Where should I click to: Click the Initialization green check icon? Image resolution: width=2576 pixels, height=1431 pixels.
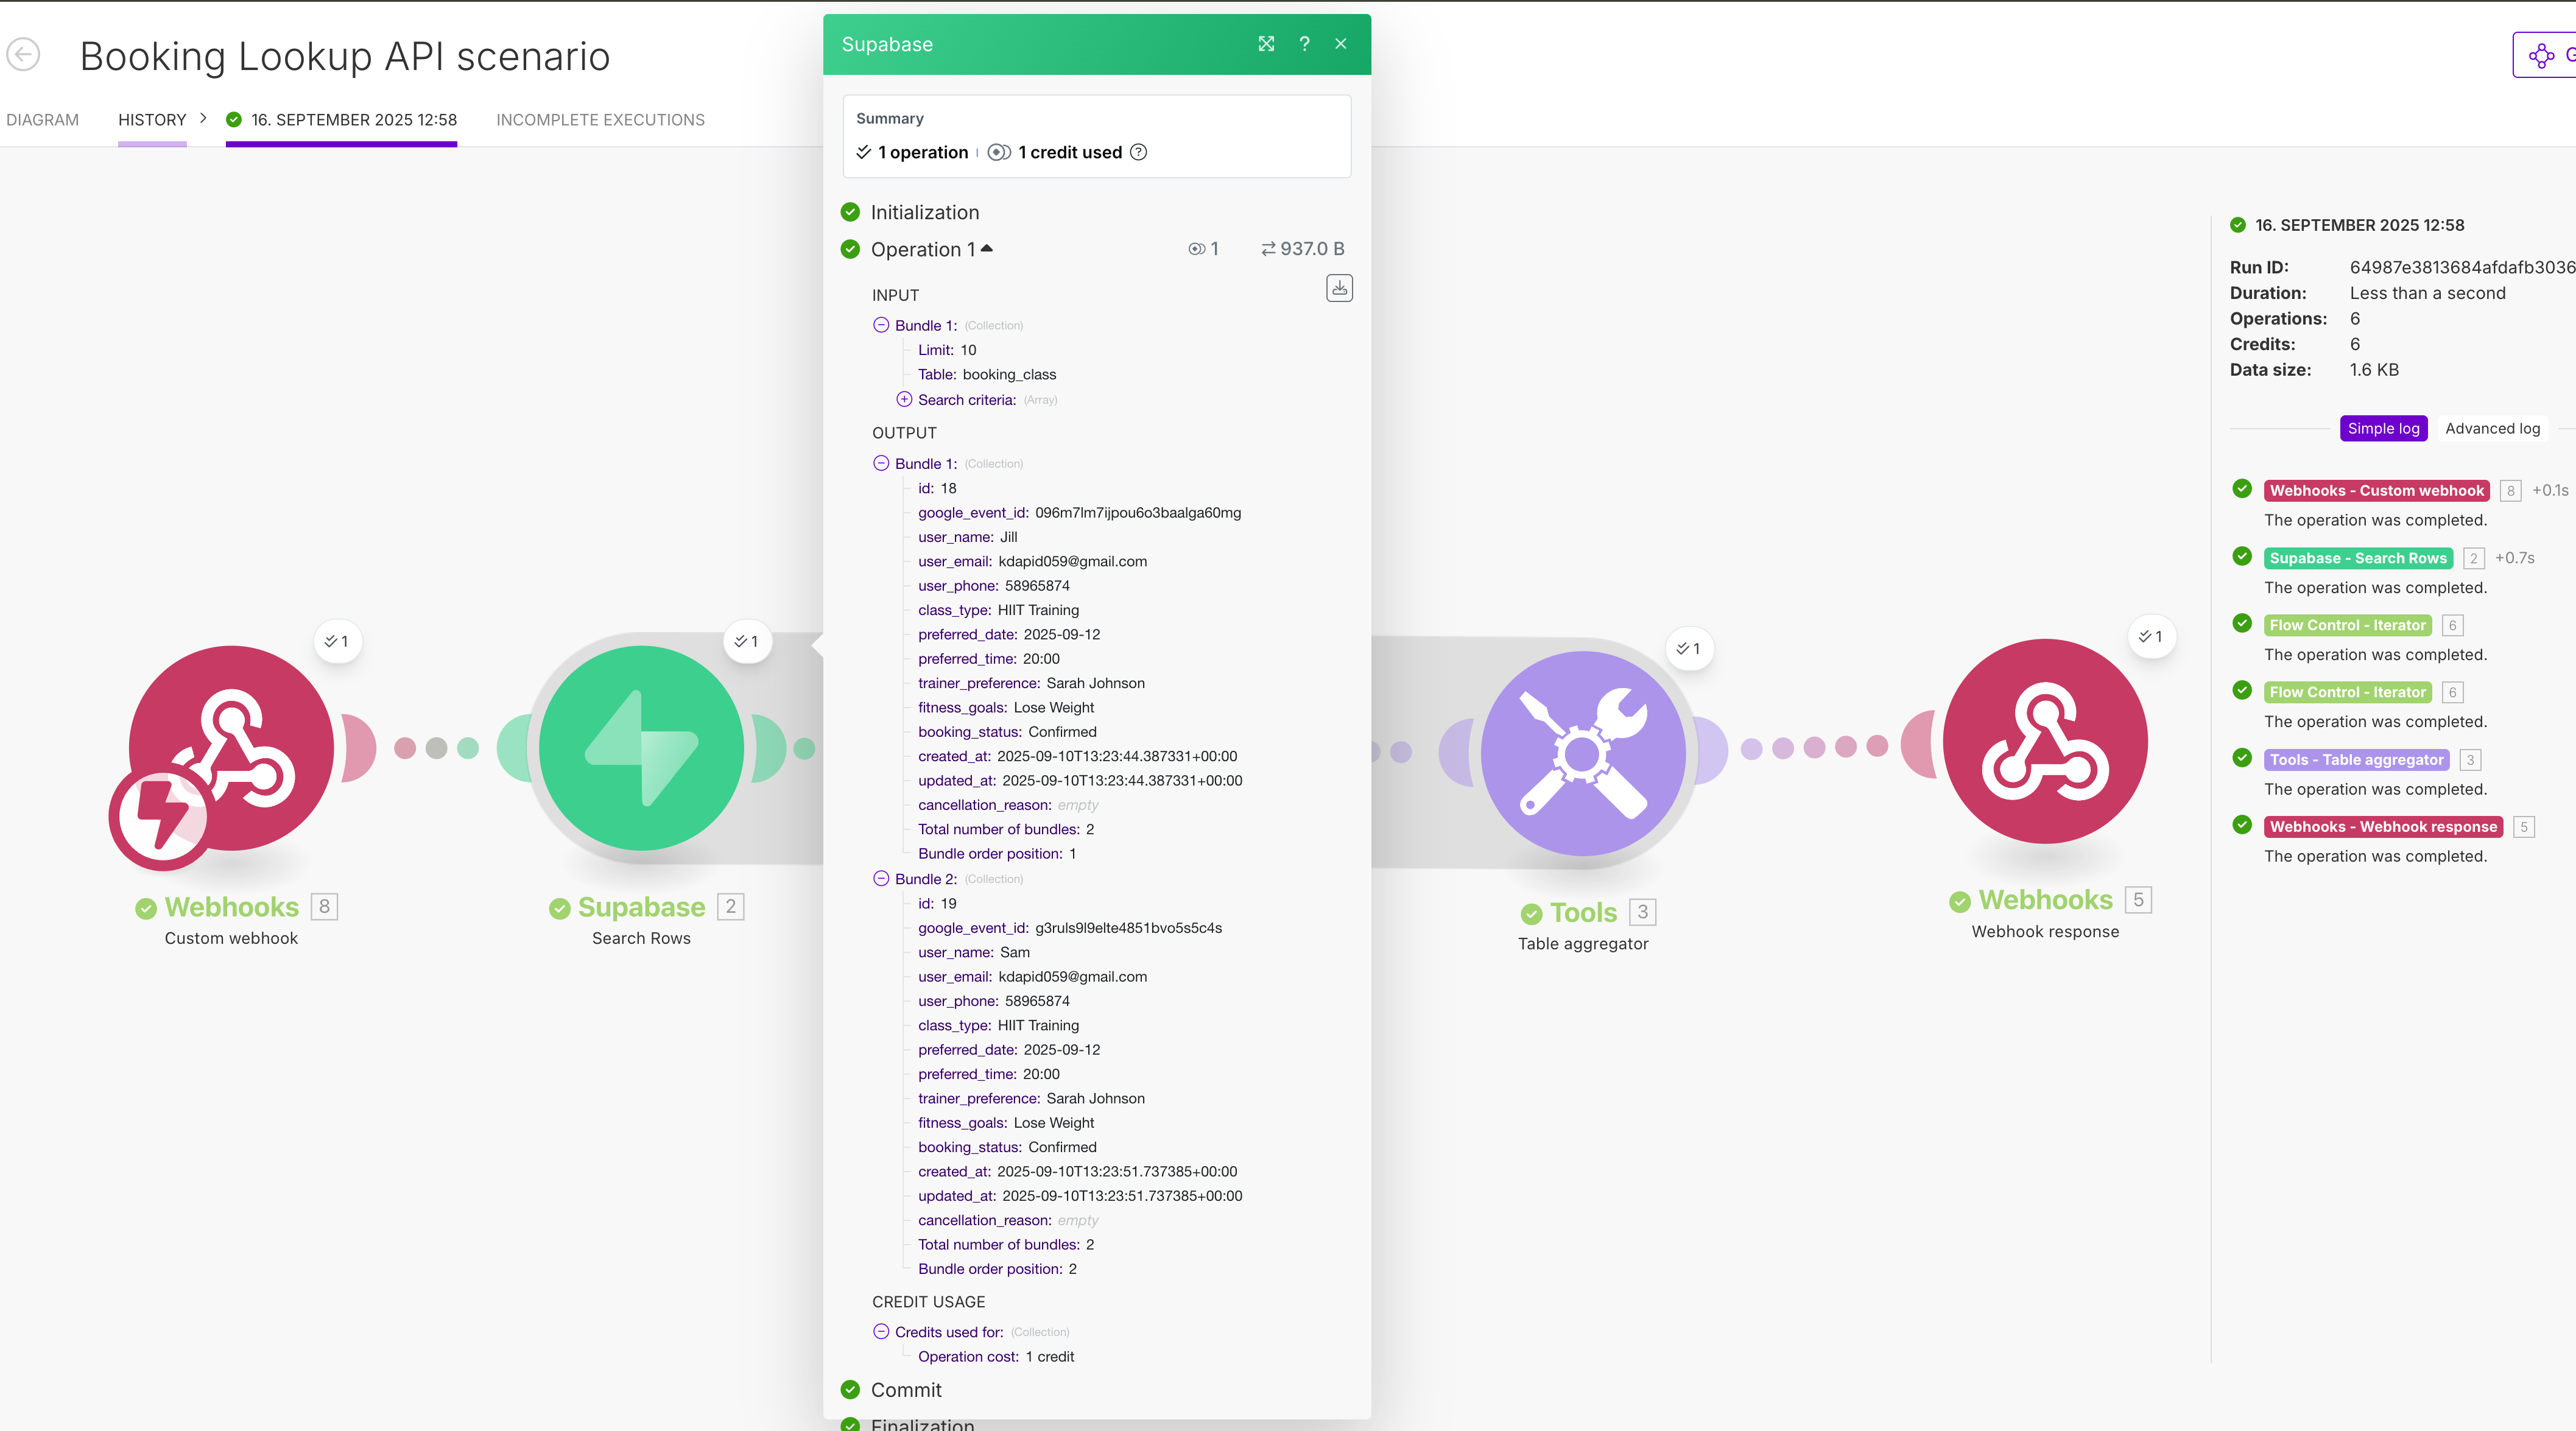pos(850,212)
